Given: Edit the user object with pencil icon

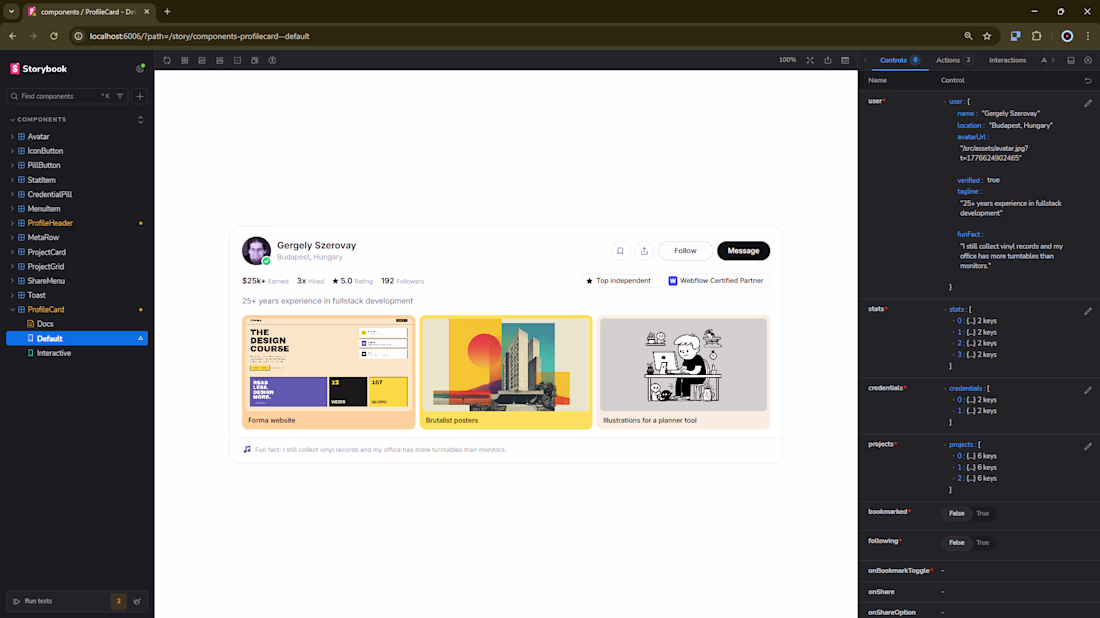Looking at the screenshot, I should pos(1088,103).
